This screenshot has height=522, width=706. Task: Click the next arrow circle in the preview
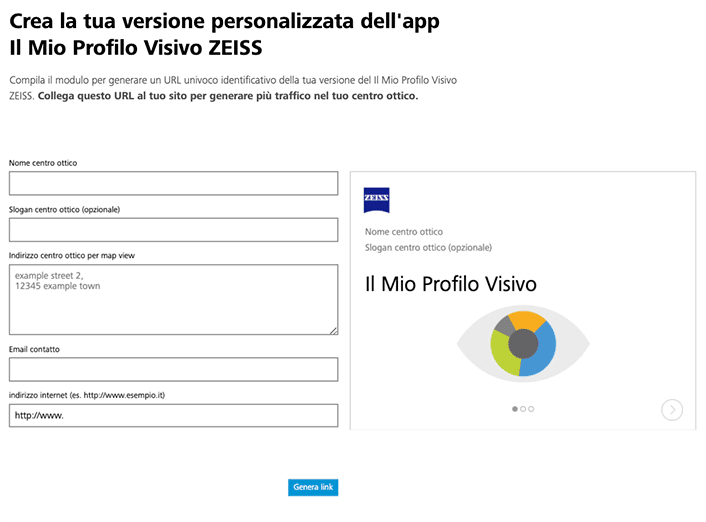tap(672, 409)
